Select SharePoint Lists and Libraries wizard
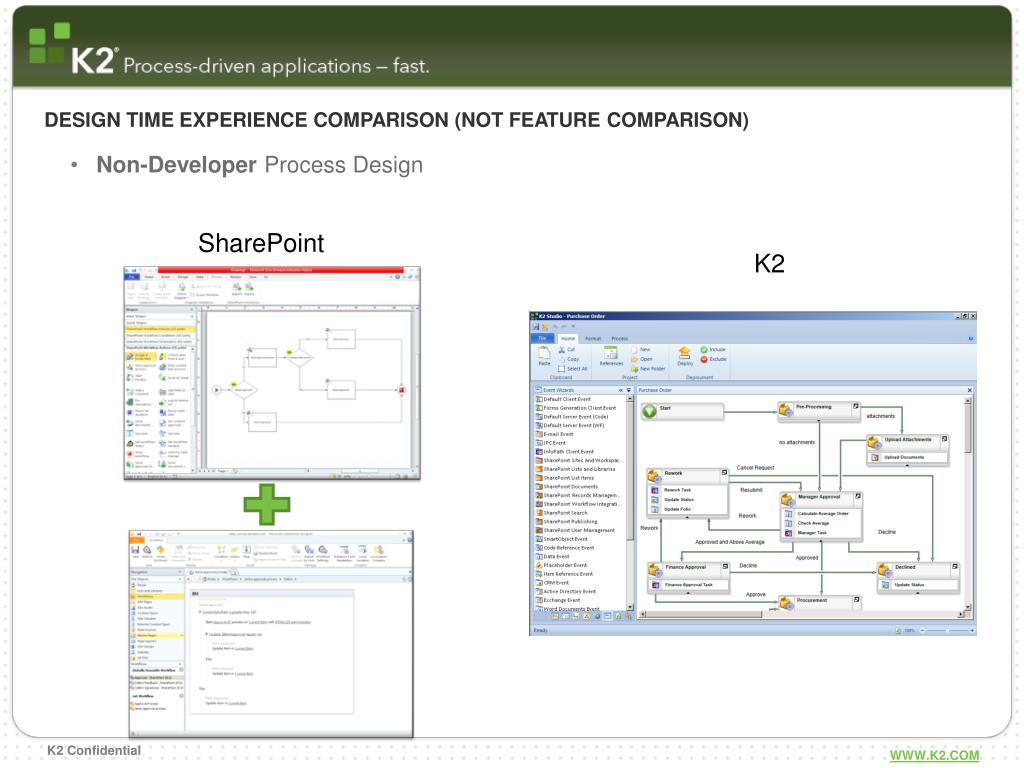Image resolution: width=1024 pixels, height=768 pixels. tap(575, 469)
